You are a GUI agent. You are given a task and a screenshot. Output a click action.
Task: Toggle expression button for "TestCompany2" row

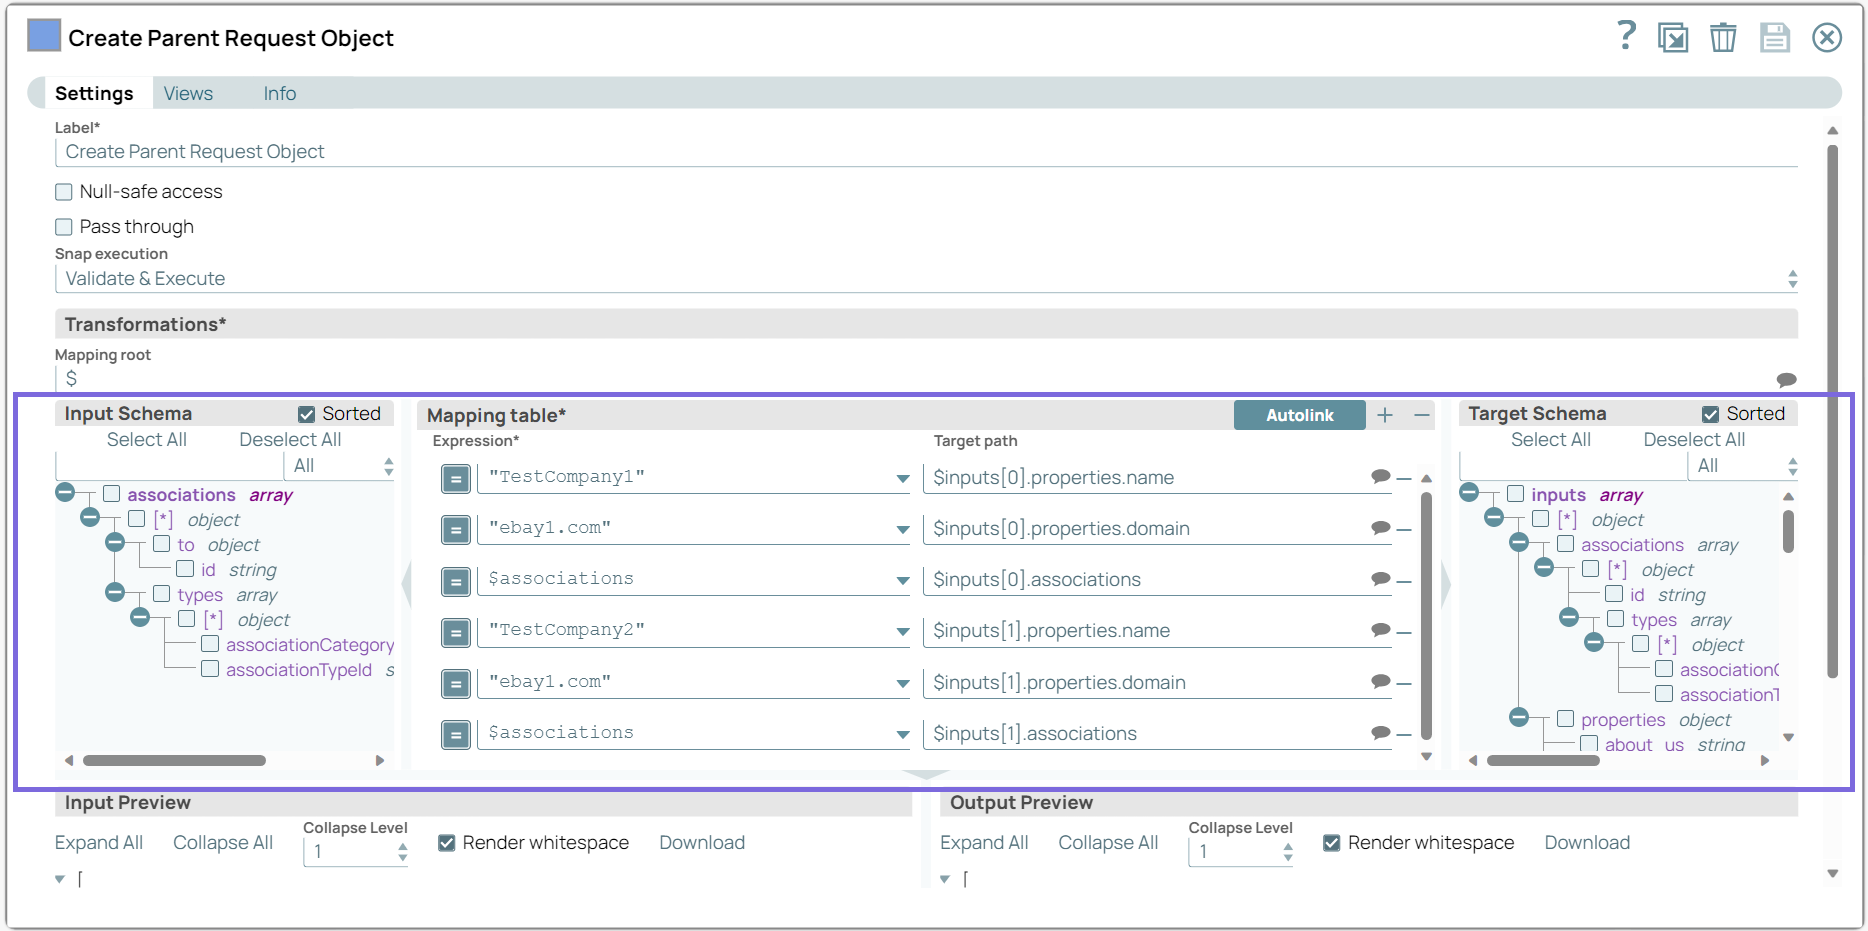(456, 633)
